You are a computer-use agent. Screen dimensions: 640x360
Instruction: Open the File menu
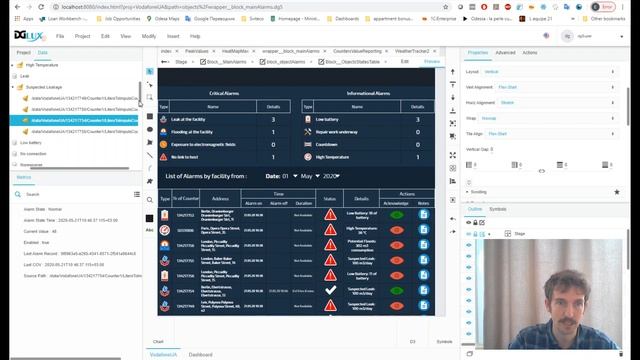coord(60,36)
